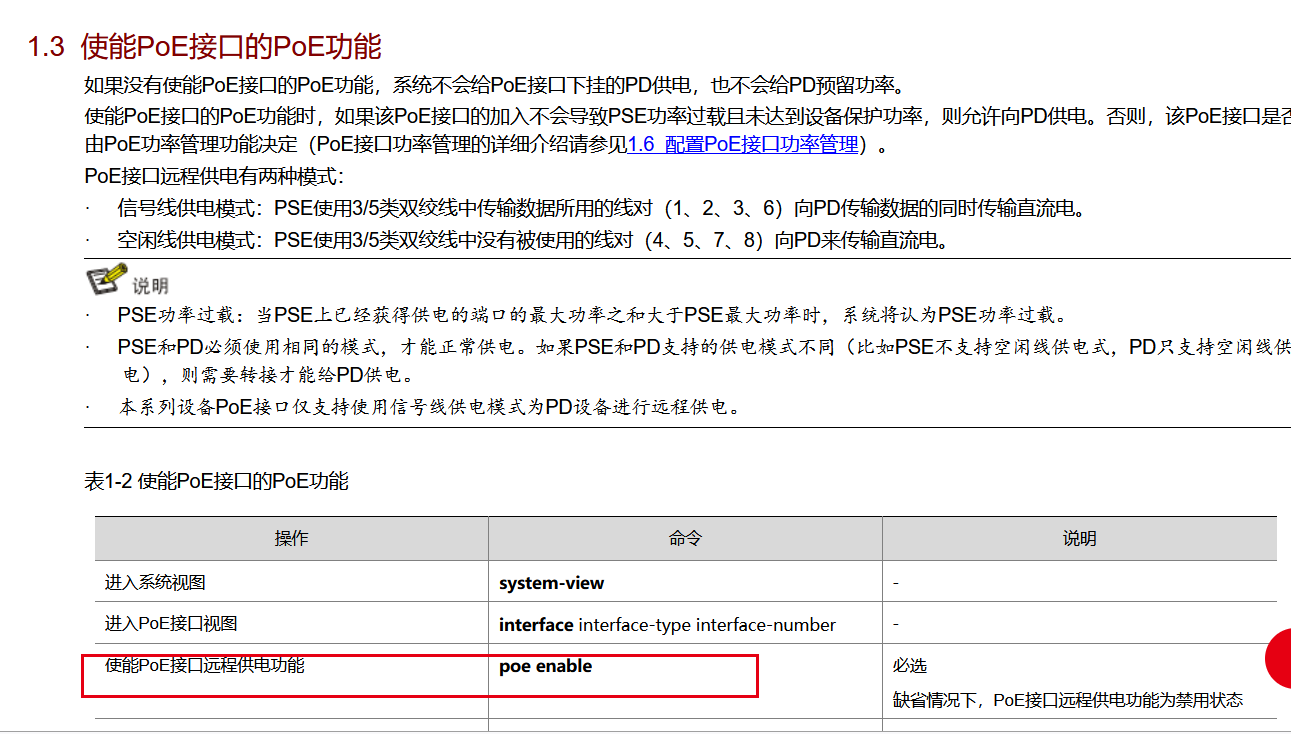
Task: Open the 1.6 配置PoE接口功率管理 link
Action: pyautogui.click(x=743, y=145)
